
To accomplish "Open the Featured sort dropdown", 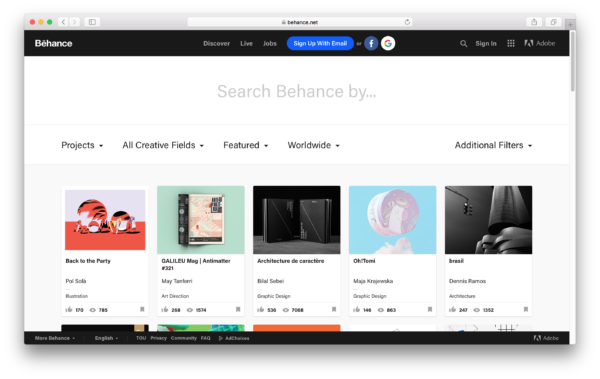I will 246,145.
